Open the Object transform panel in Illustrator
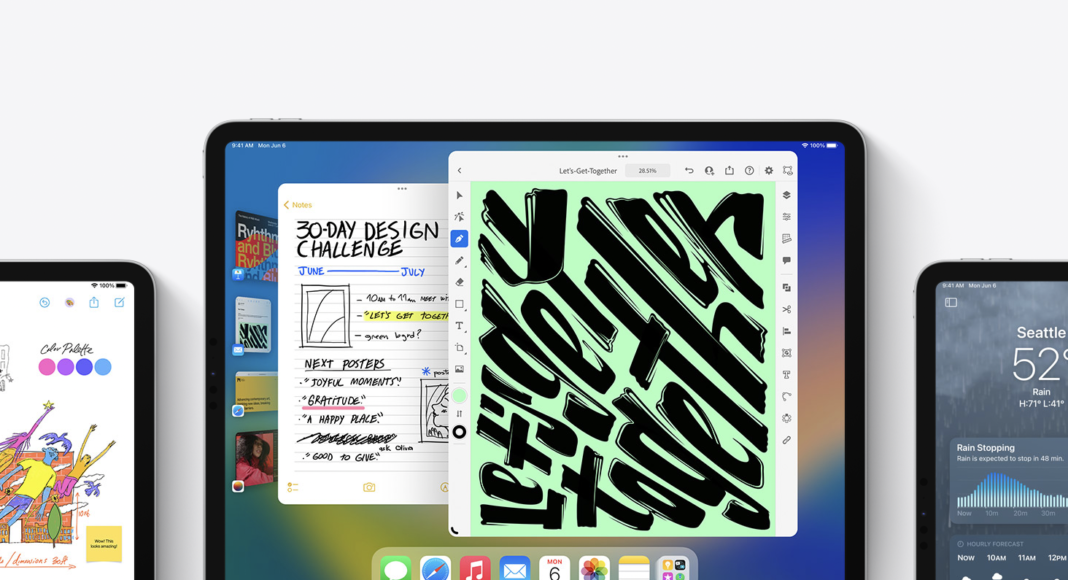This screenshot has width=1068, height=580. pos(787,353)
